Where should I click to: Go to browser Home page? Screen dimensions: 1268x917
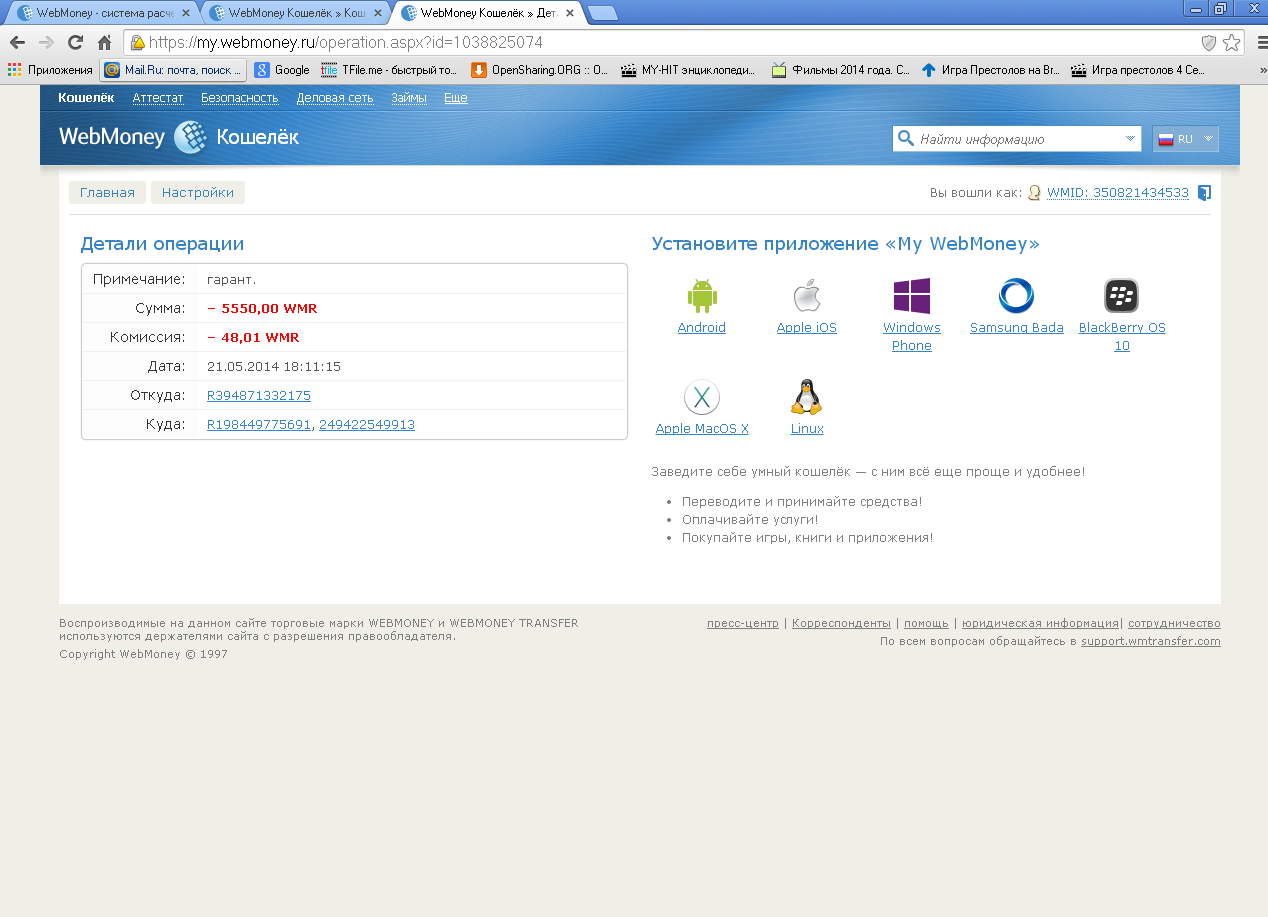point(104,43)
